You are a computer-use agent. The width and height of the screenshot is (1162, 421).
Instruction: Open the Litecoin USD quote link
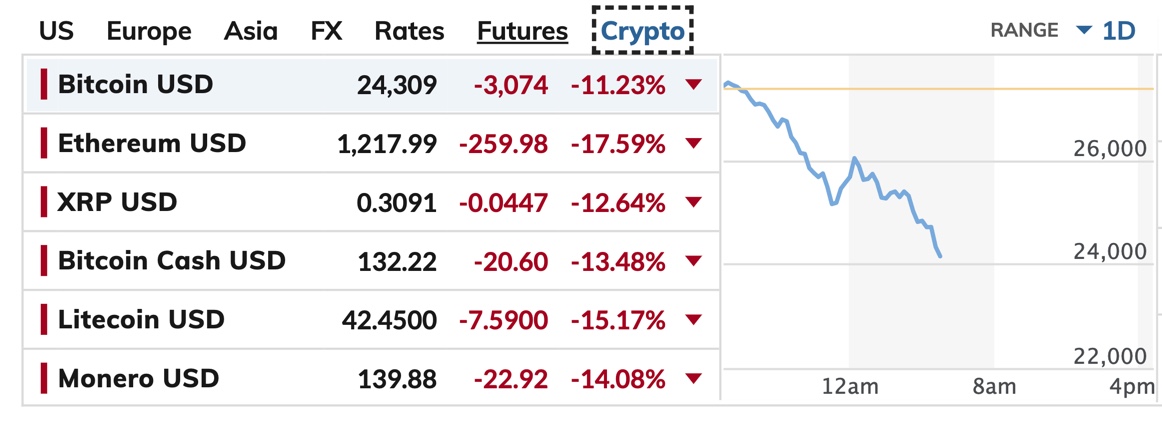coord(141,320)
